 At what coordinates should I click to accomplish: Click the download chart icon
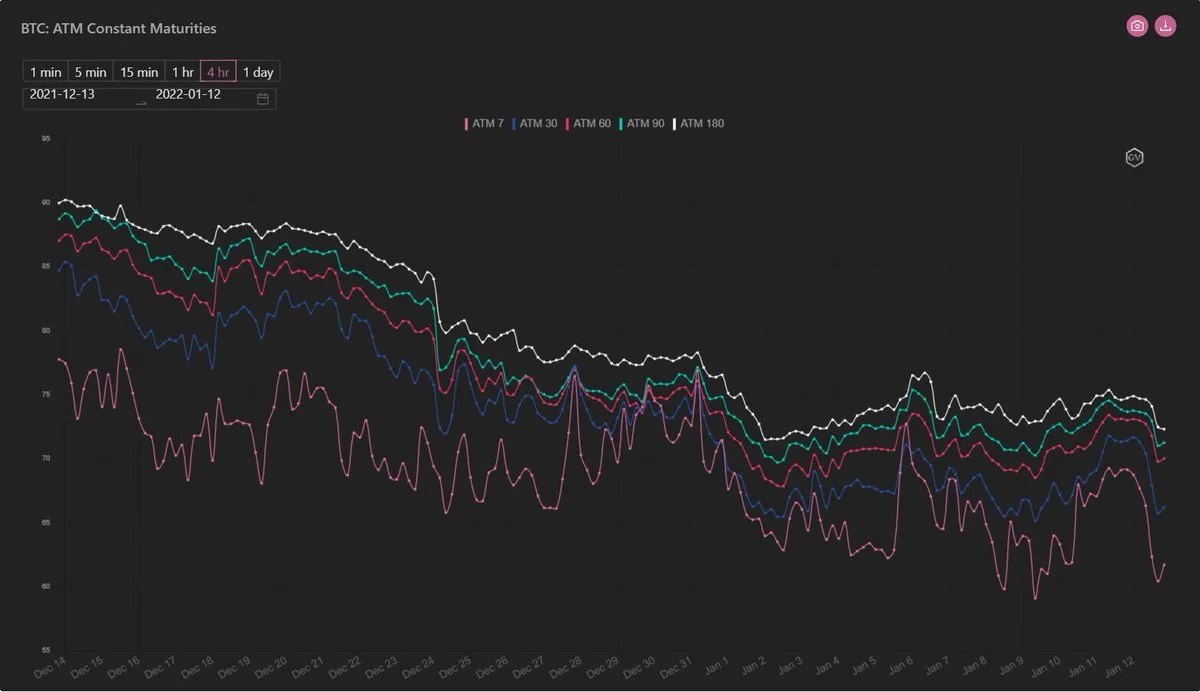(1165, 27)
